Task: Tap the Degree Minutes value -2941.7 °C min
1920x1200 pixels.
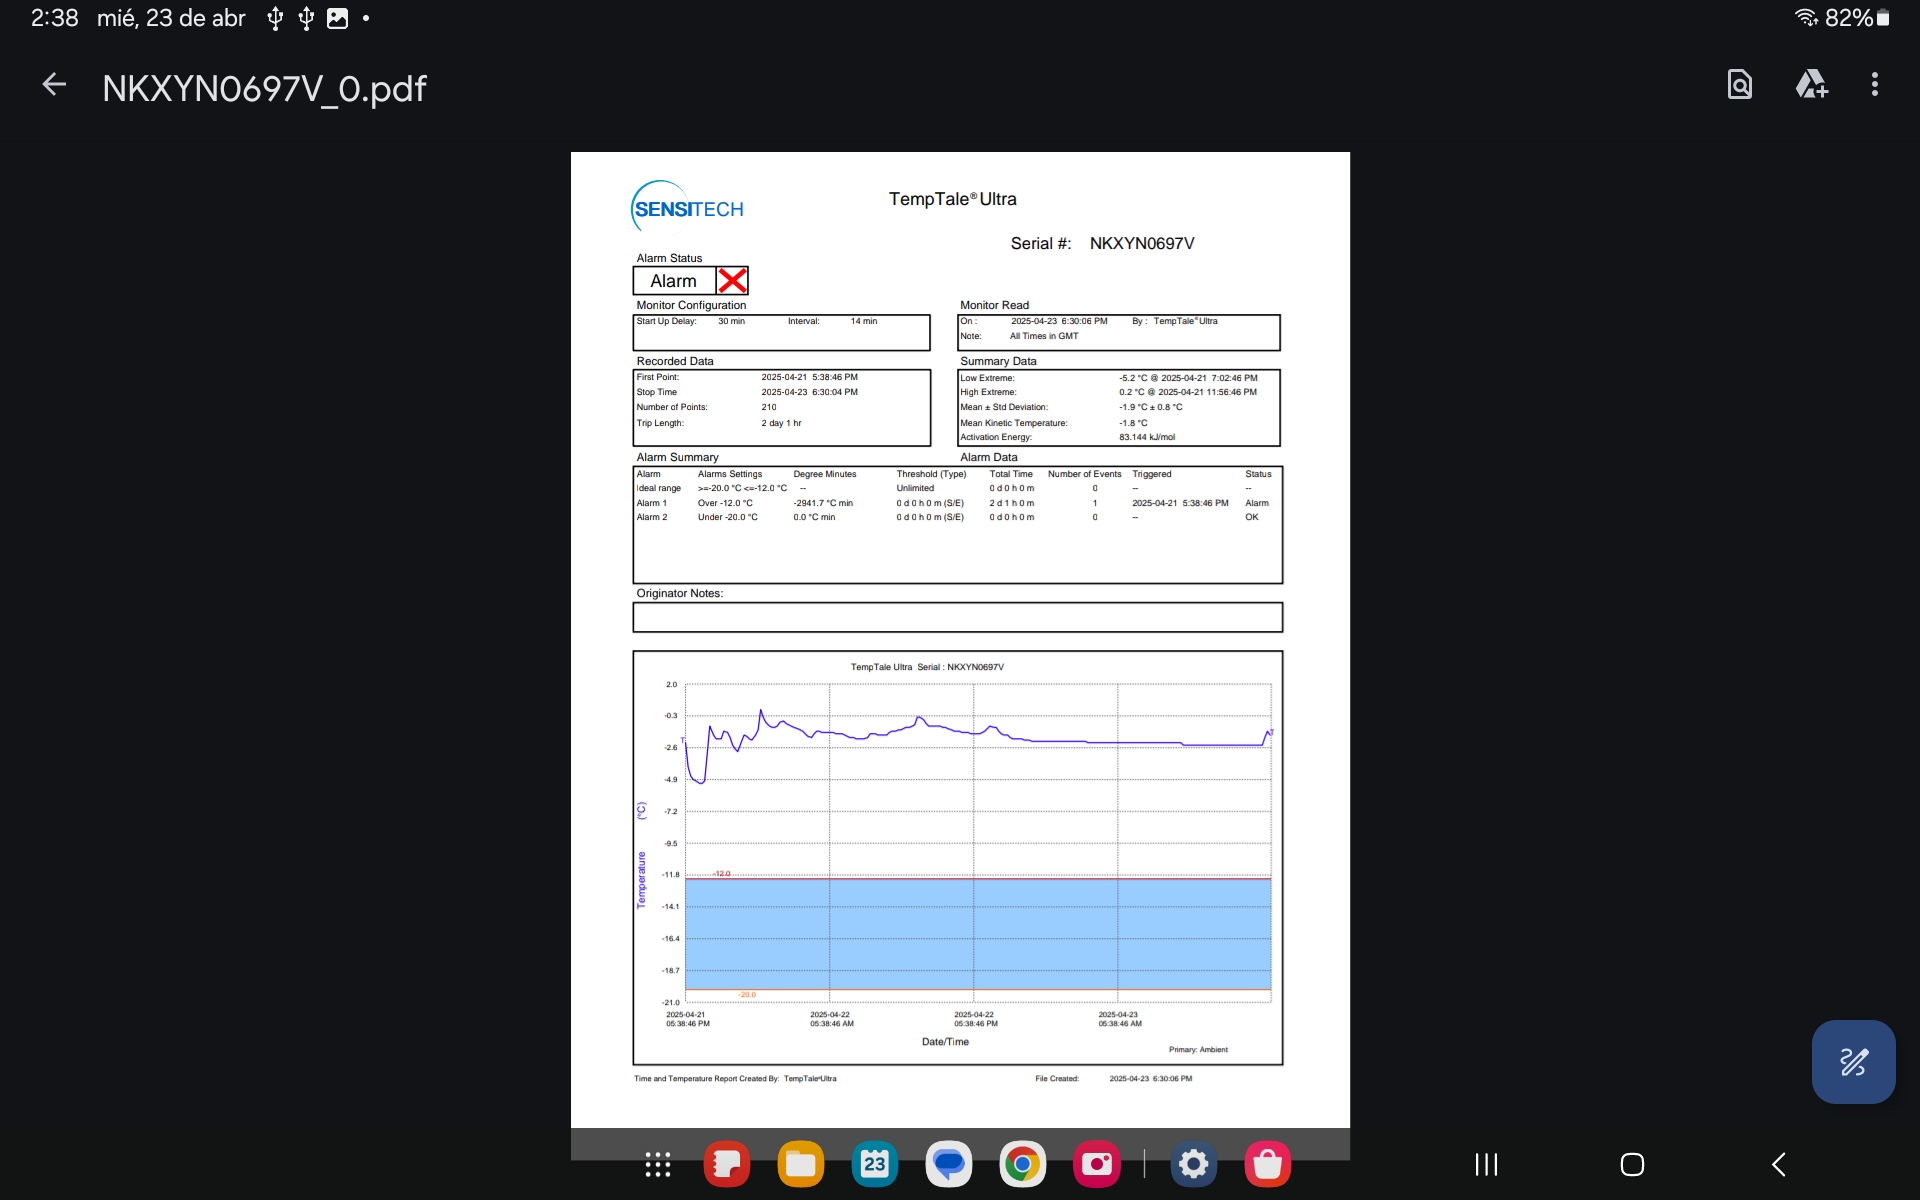Action: pyautogui.click(x=823, y=503)
